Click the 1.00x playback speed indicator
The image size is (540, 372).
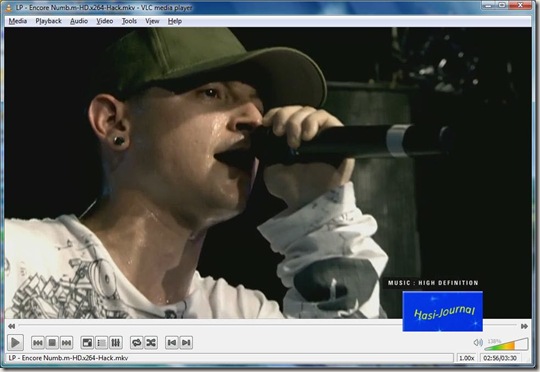click(x=467, y=358)
